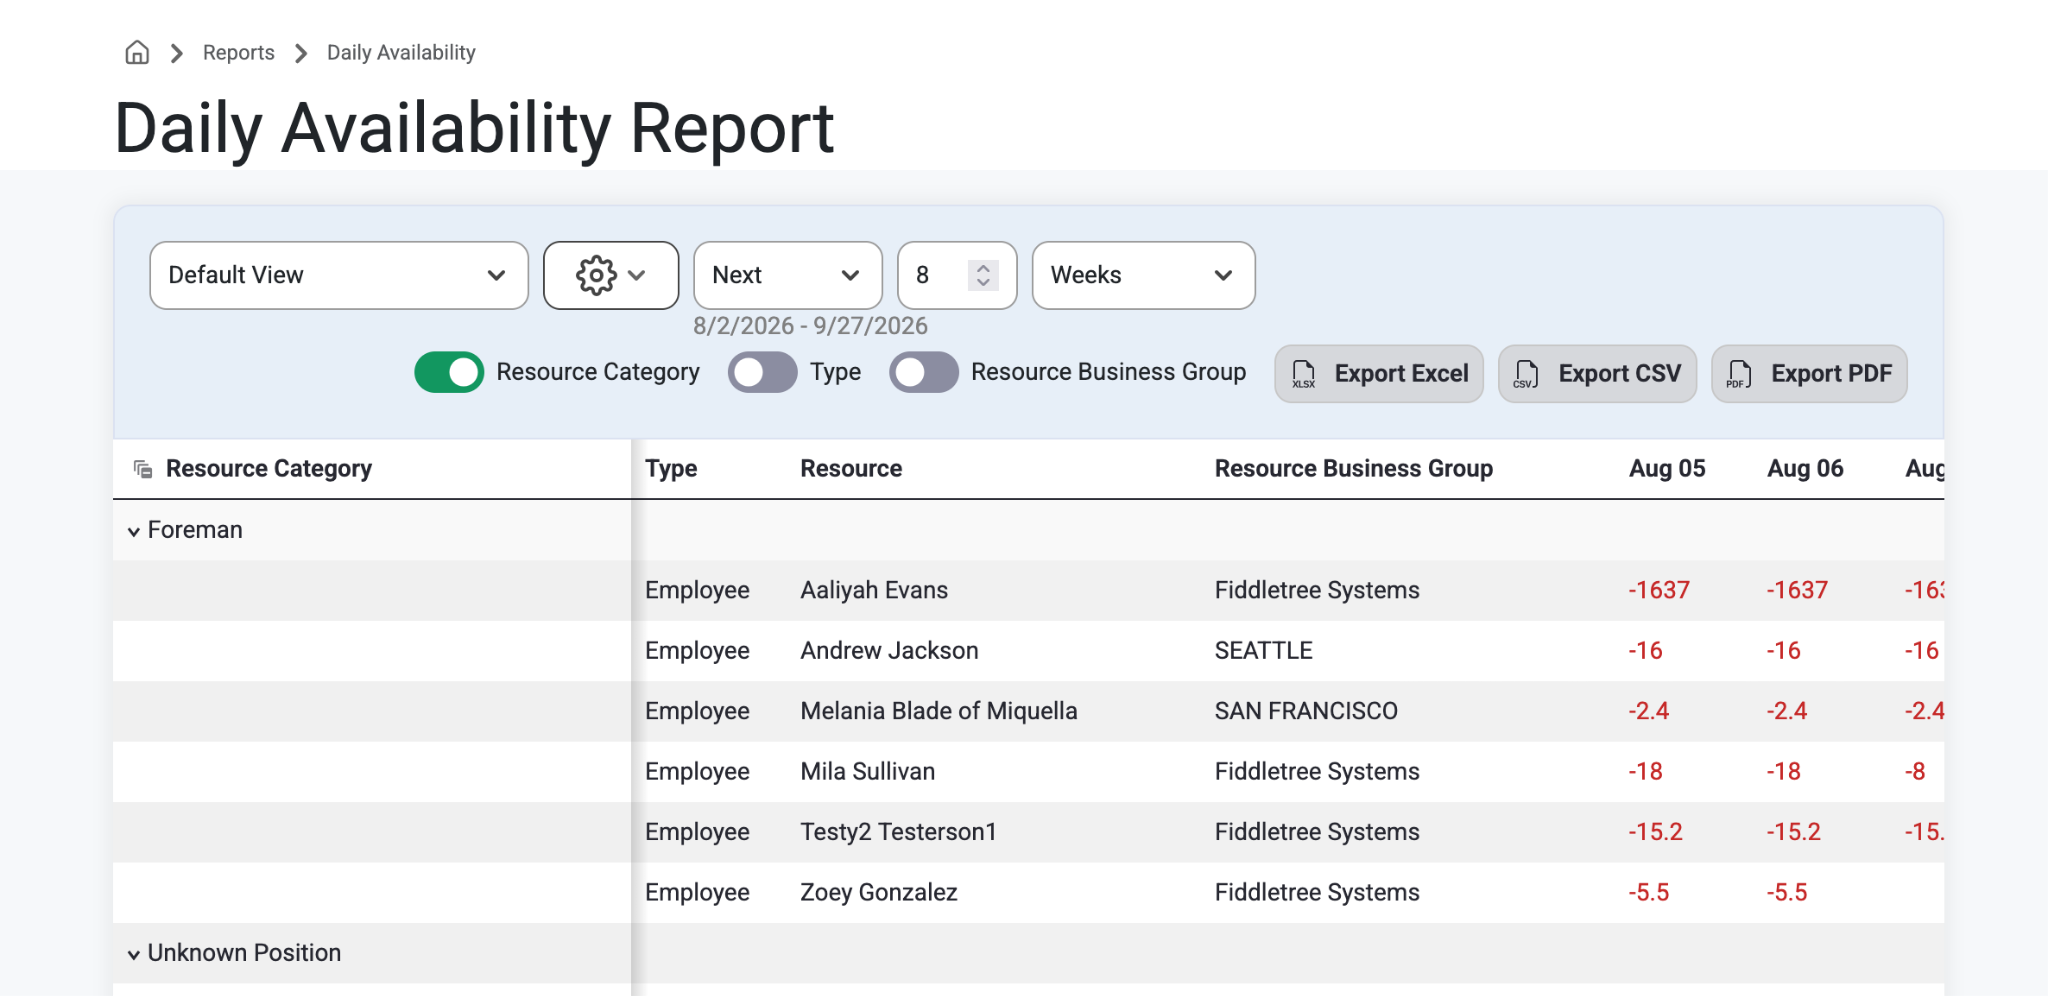
Task: Click the Aug 06 column header
Action: coord(1805,468)
